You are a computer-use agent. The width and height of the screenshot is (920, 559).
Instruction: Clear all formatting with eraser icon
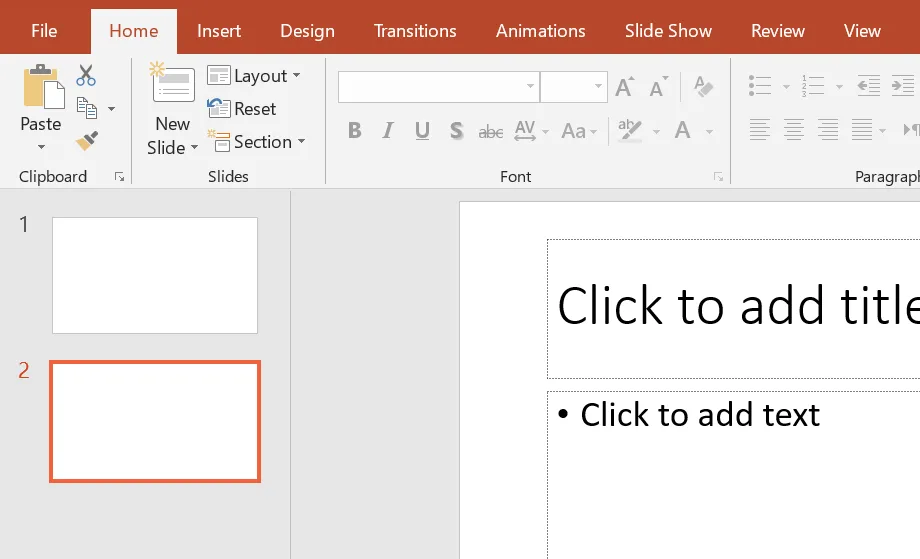[703, 87]
